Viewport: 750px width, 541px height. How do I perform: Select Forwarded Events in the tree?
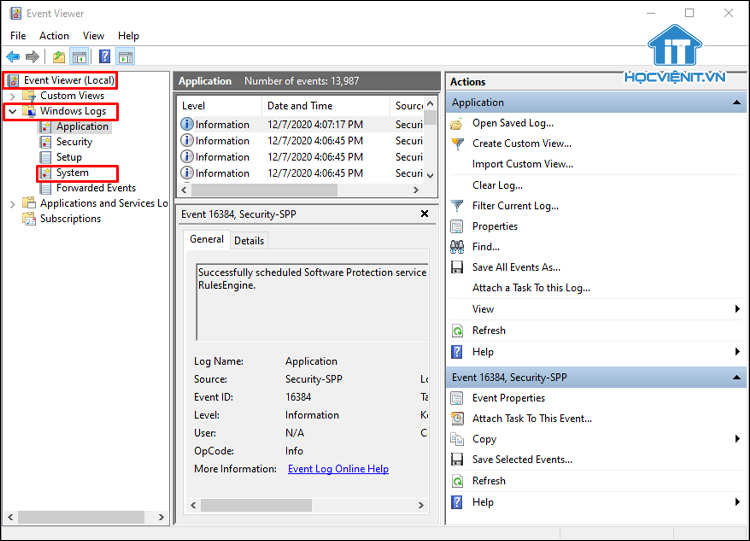tap(96, 188)
